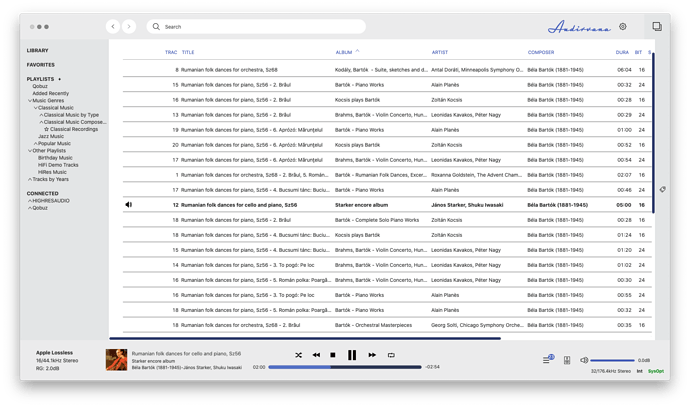Sort by the BIT column header
Screen dimensions: 690x406
tap(638, 52)
